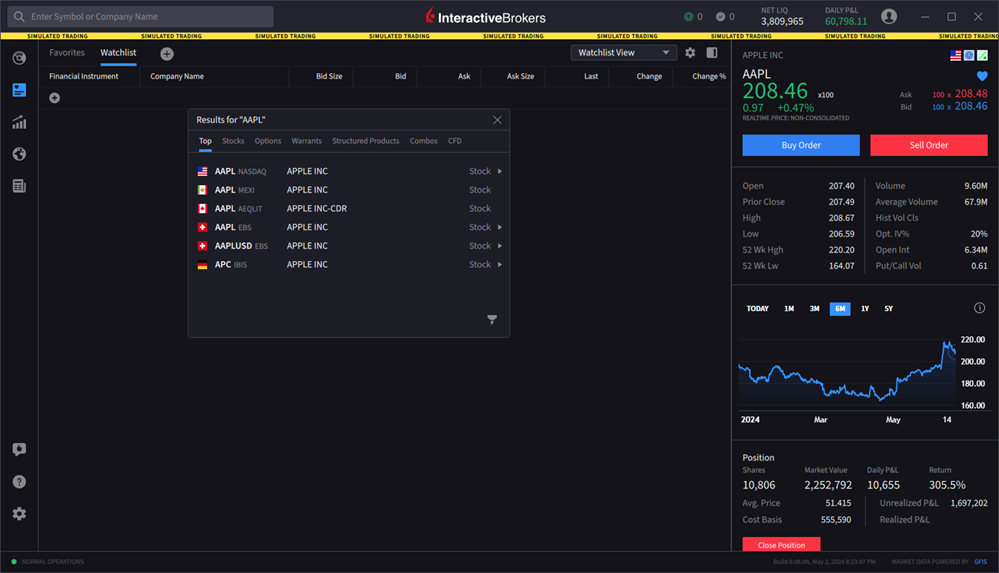999x573 pixels.
Task: Switch to the Warrants results tab
Action: click(x=306, y=141)
